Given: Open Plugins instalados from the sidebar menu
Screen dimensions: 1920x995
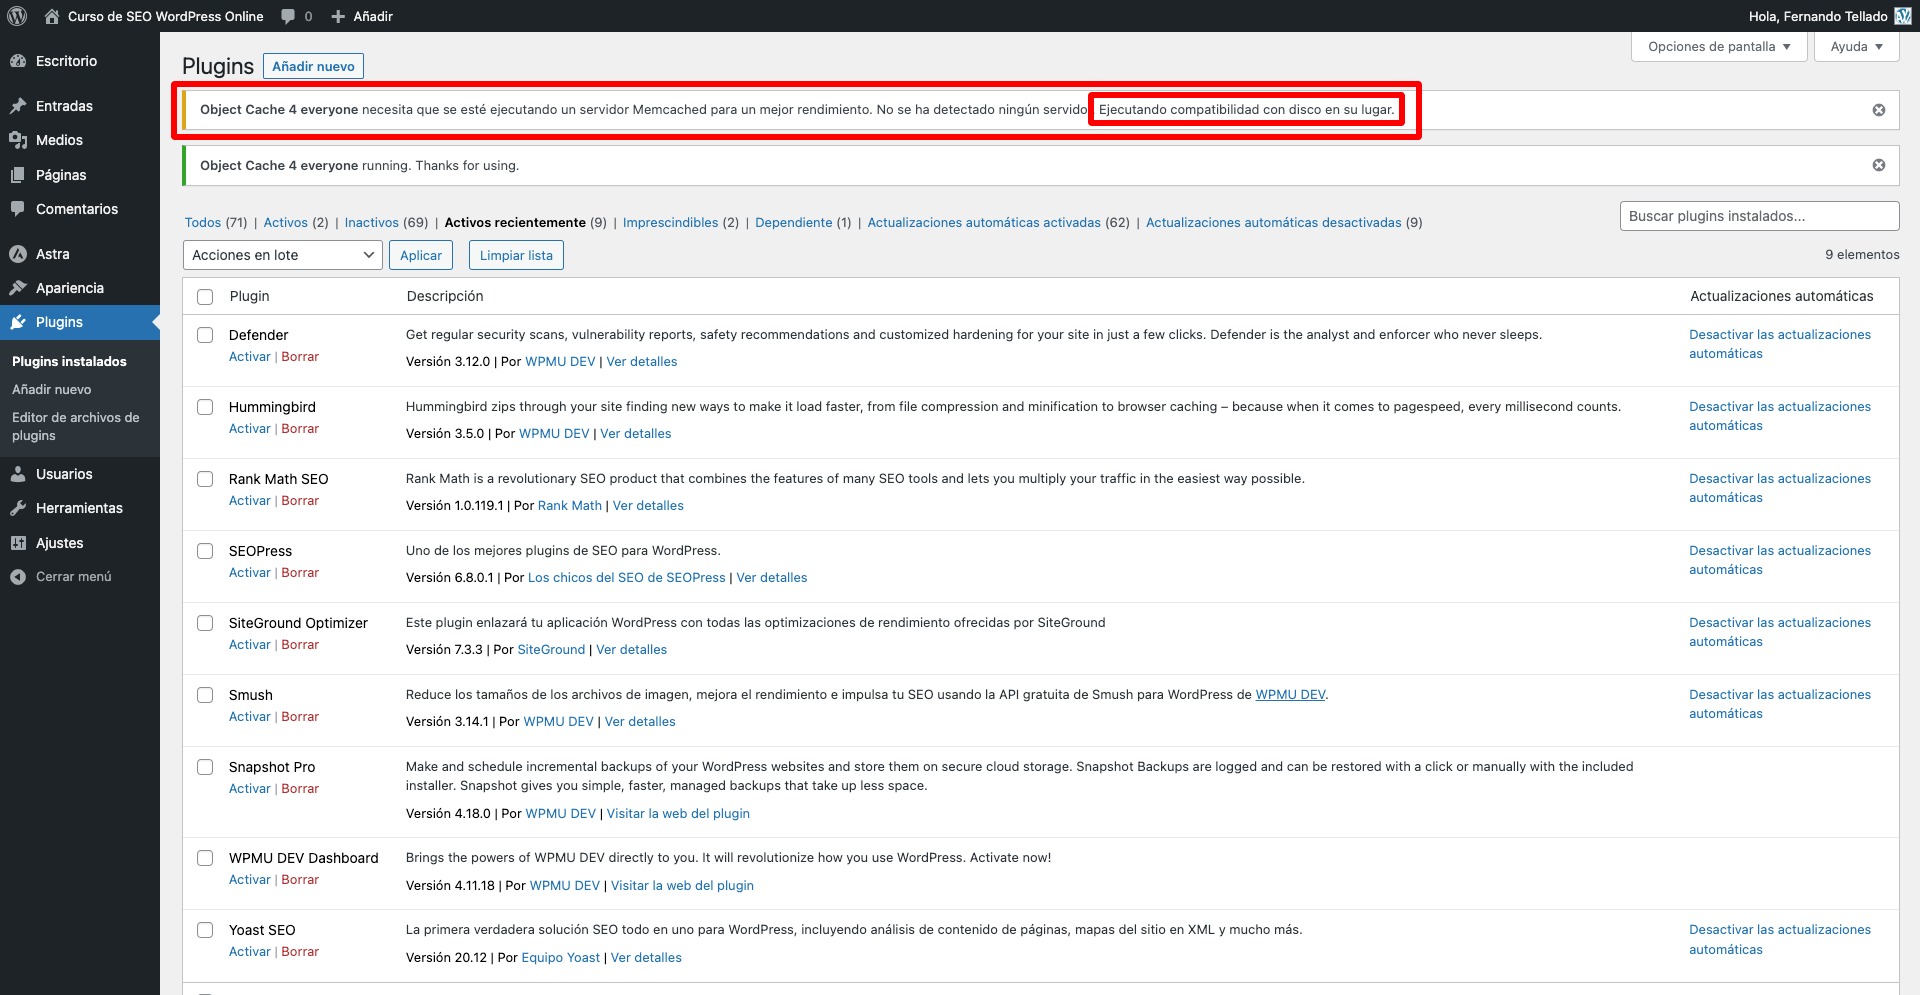Looking at the screenshot, I should click(69, 361).
